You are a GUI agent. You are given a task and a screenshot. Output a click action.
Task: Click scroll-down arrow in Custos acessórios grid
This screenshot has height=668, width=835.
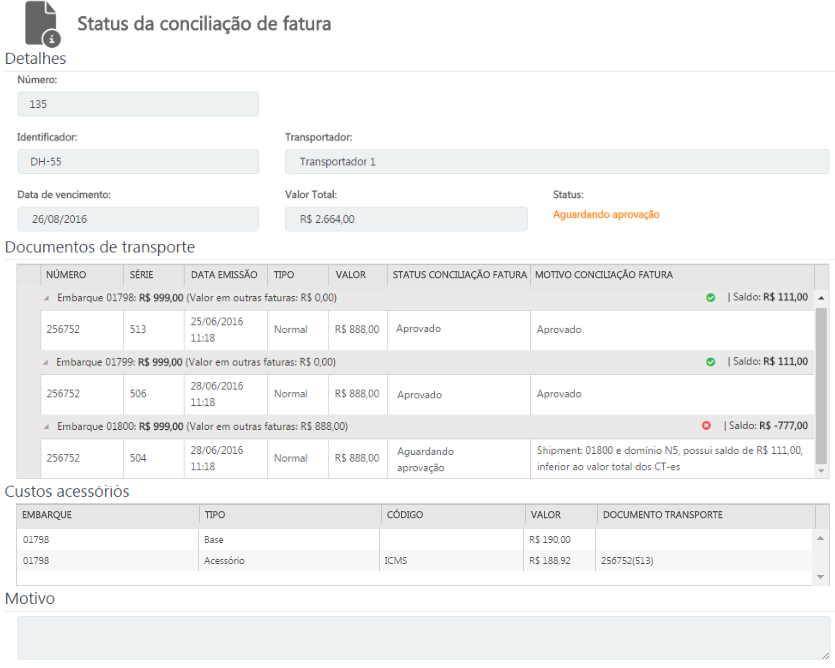point(822,577)
